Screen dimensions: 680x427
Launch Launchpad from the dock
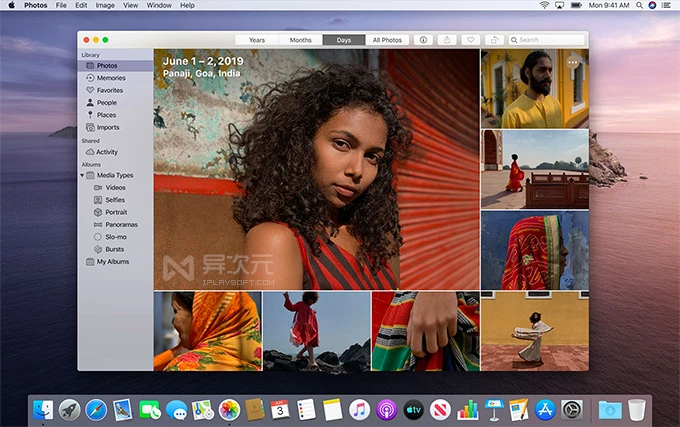tap(69, 410)
